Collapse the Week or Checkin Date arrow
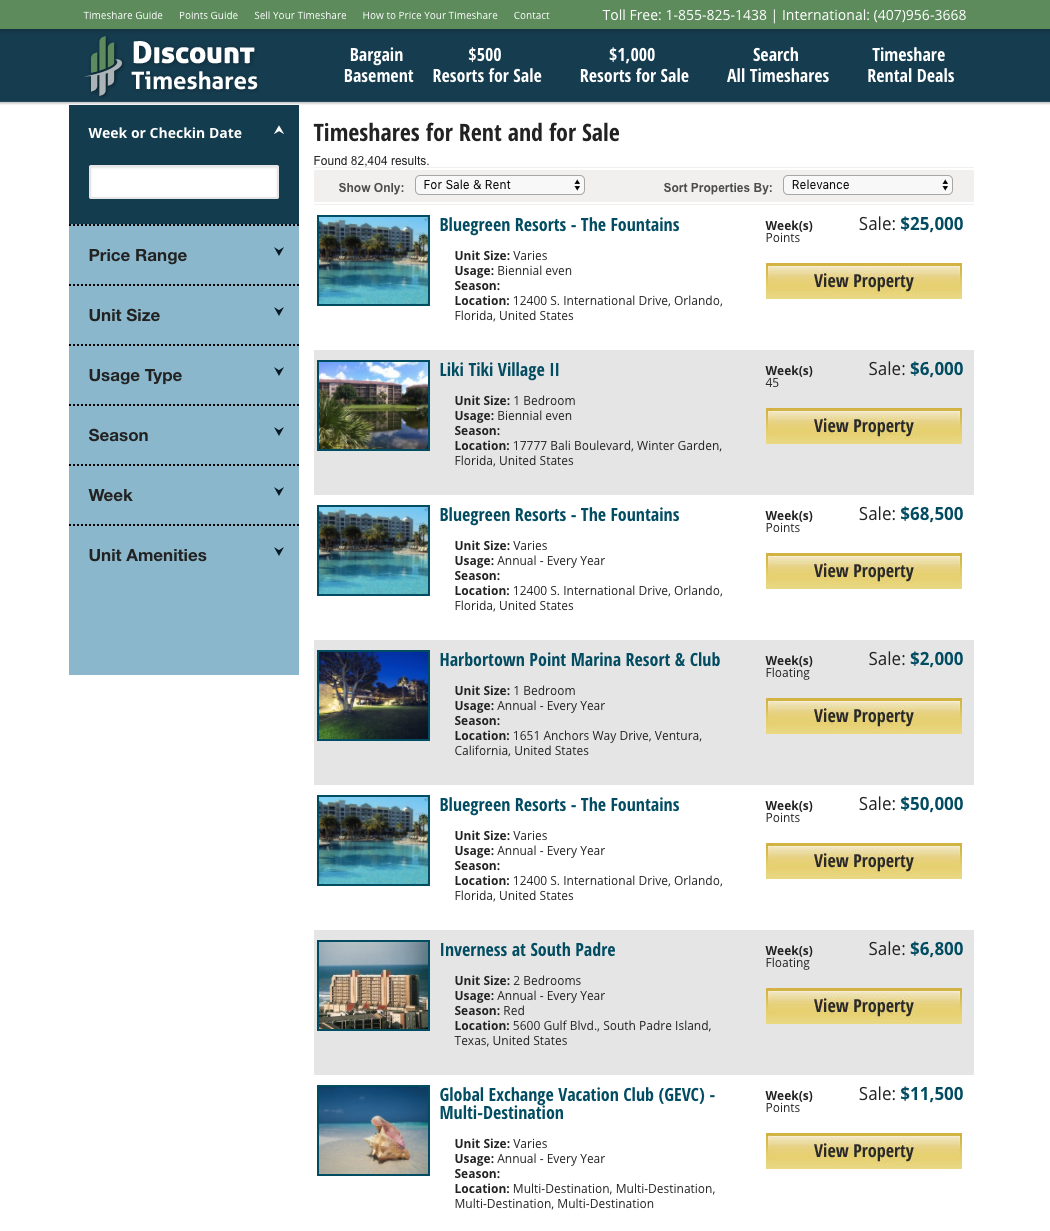This screenshot has height=1231, width=1050. point(279,130)
